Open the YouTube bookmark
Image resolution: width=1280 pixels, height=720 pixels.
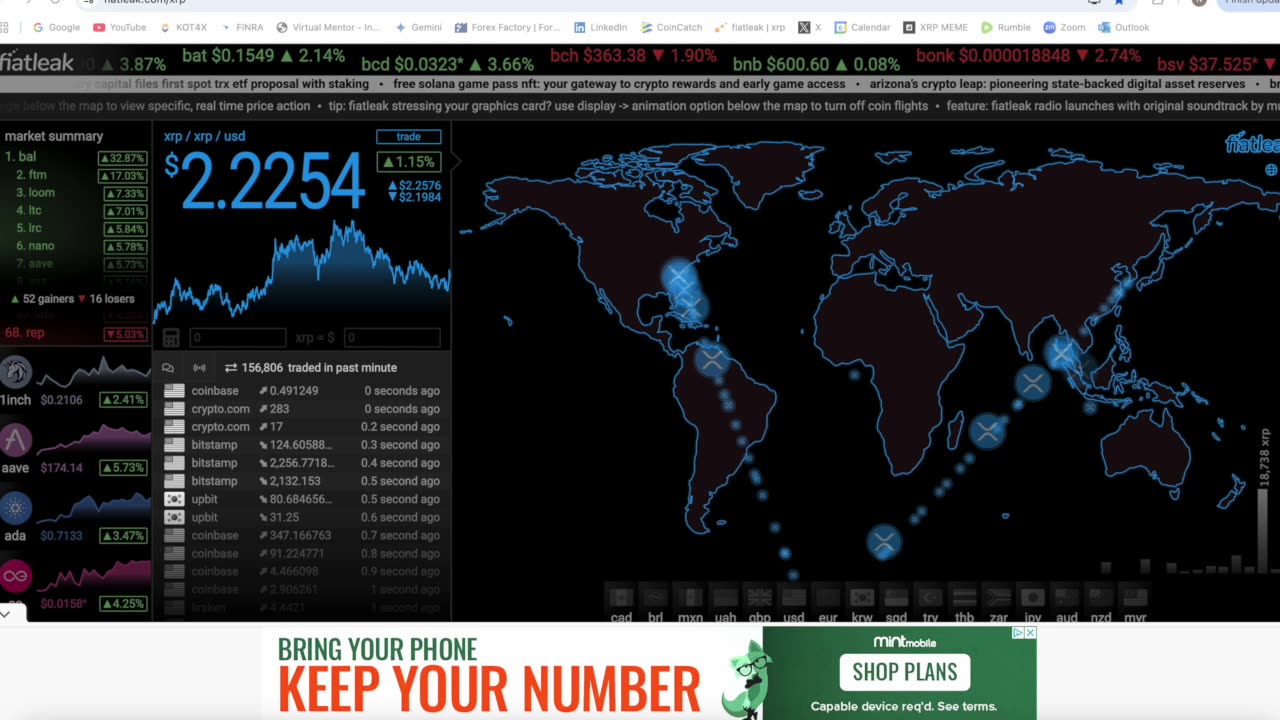coord(119,27)
